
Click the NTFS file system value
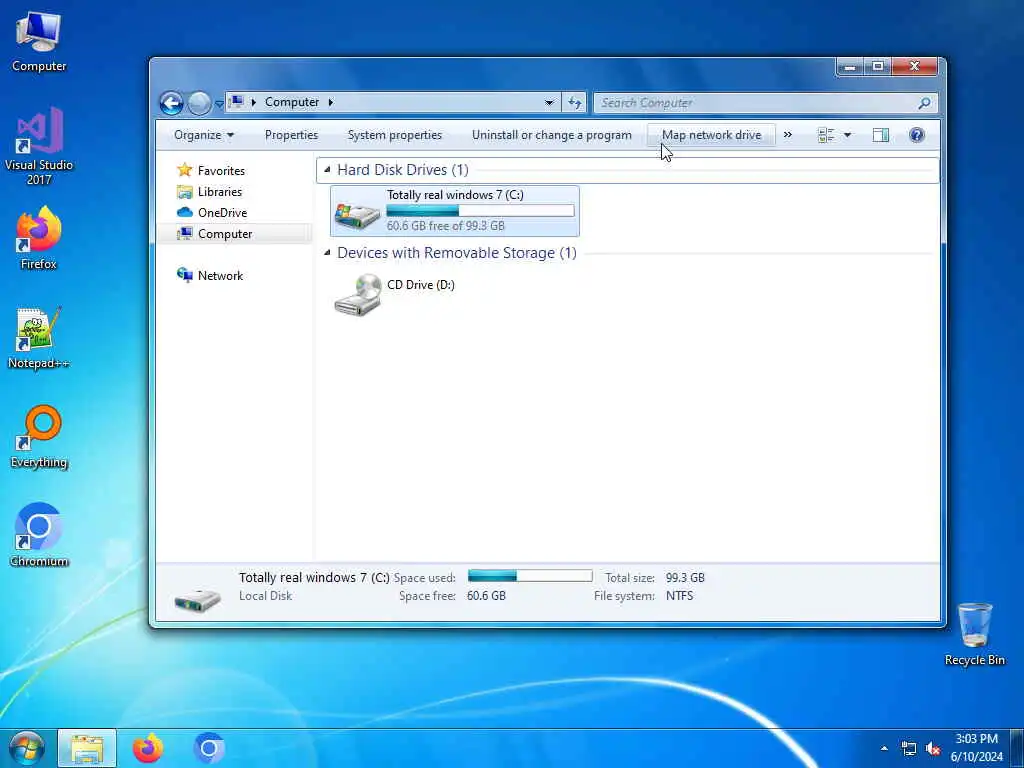pos(679,596)
